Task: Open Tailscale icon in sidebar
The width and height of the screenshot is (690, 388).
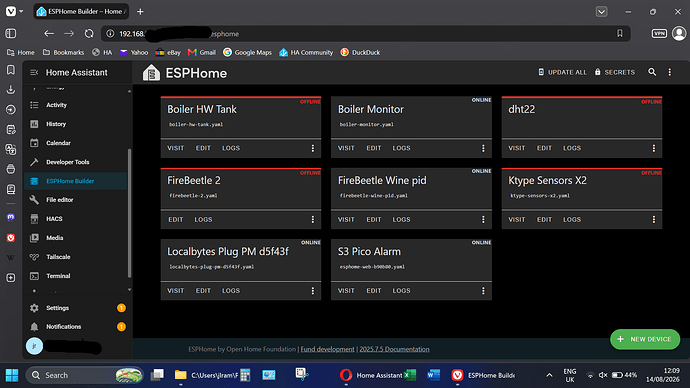Action: (34, 257)
